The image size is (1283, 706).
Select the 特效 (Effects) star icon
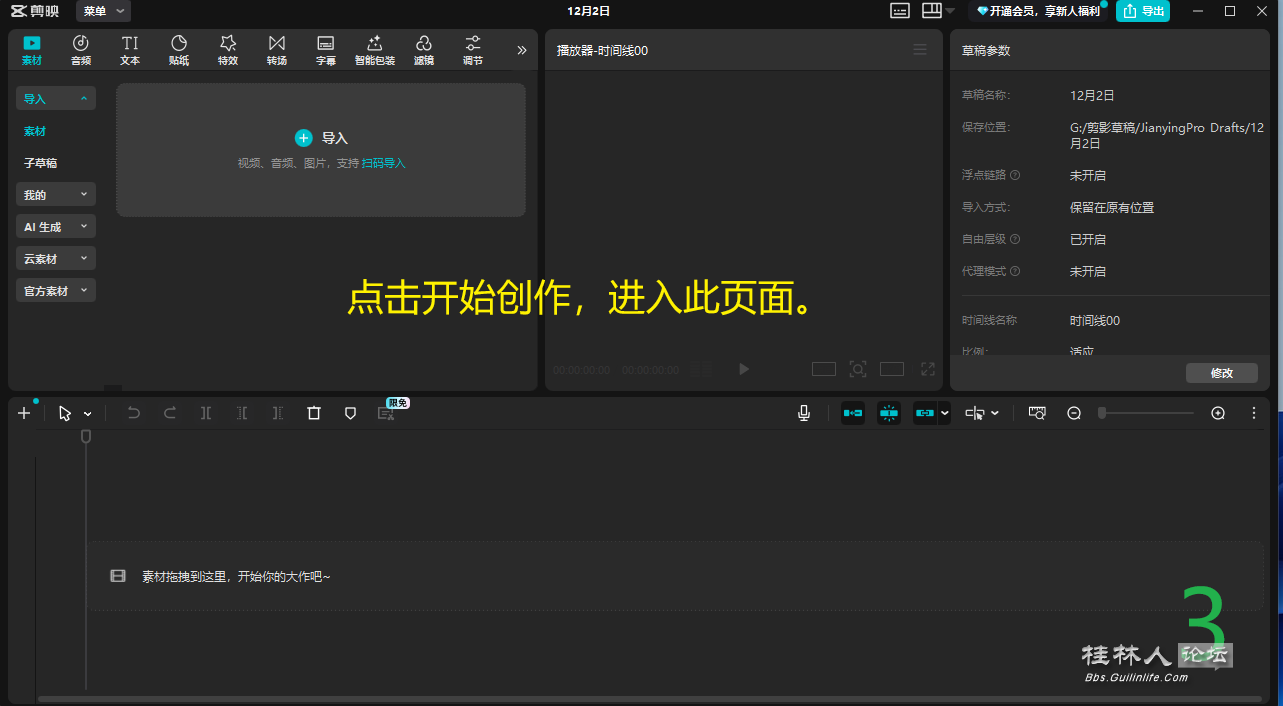tap(228, 49)
